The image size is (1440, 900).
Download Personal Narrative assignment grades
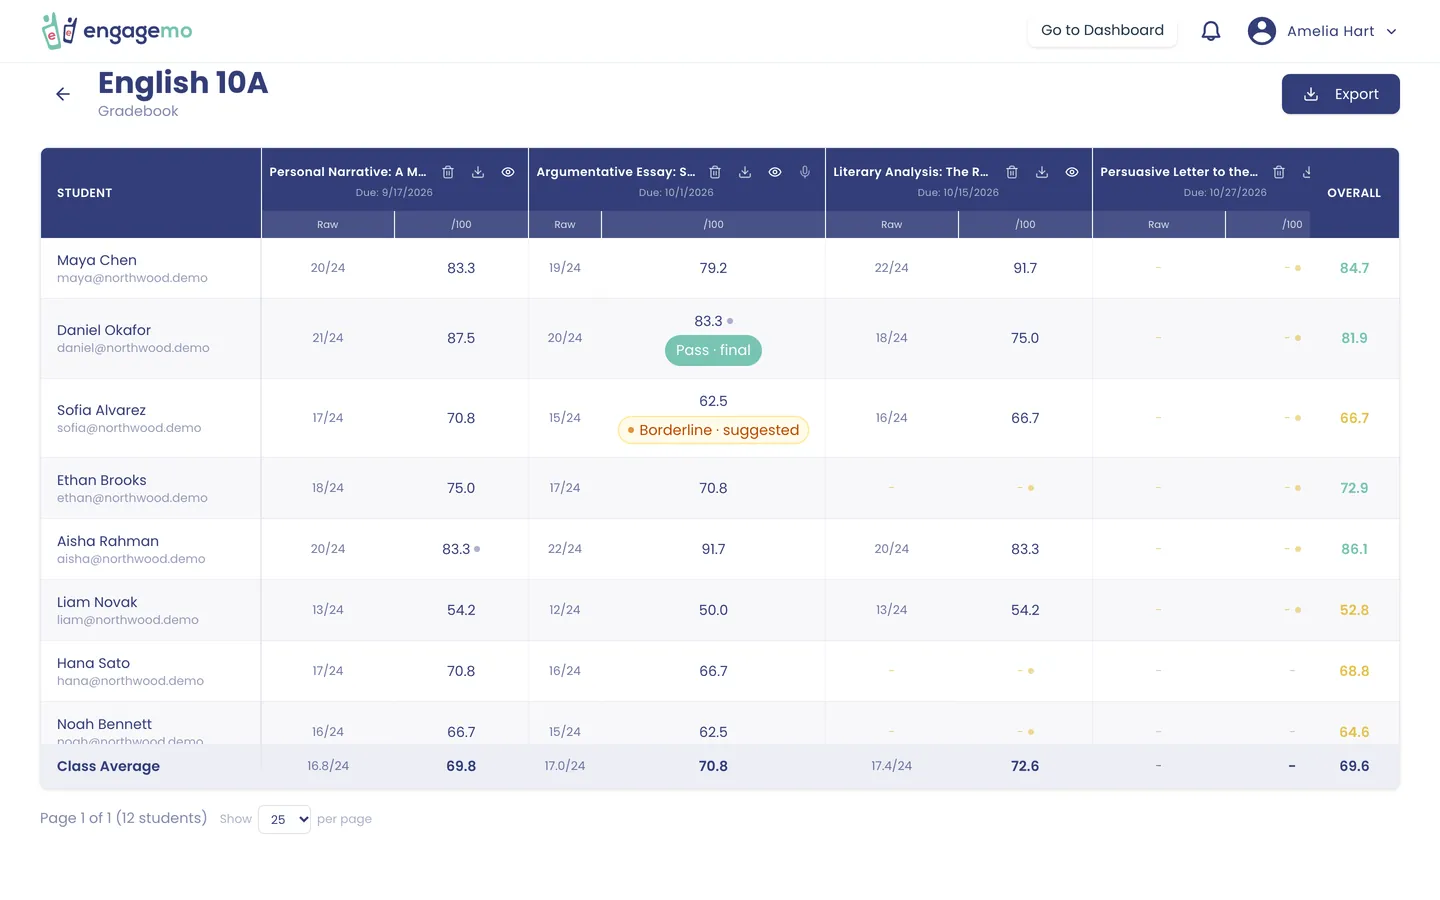pyautogui.click(x=478, y=172)
